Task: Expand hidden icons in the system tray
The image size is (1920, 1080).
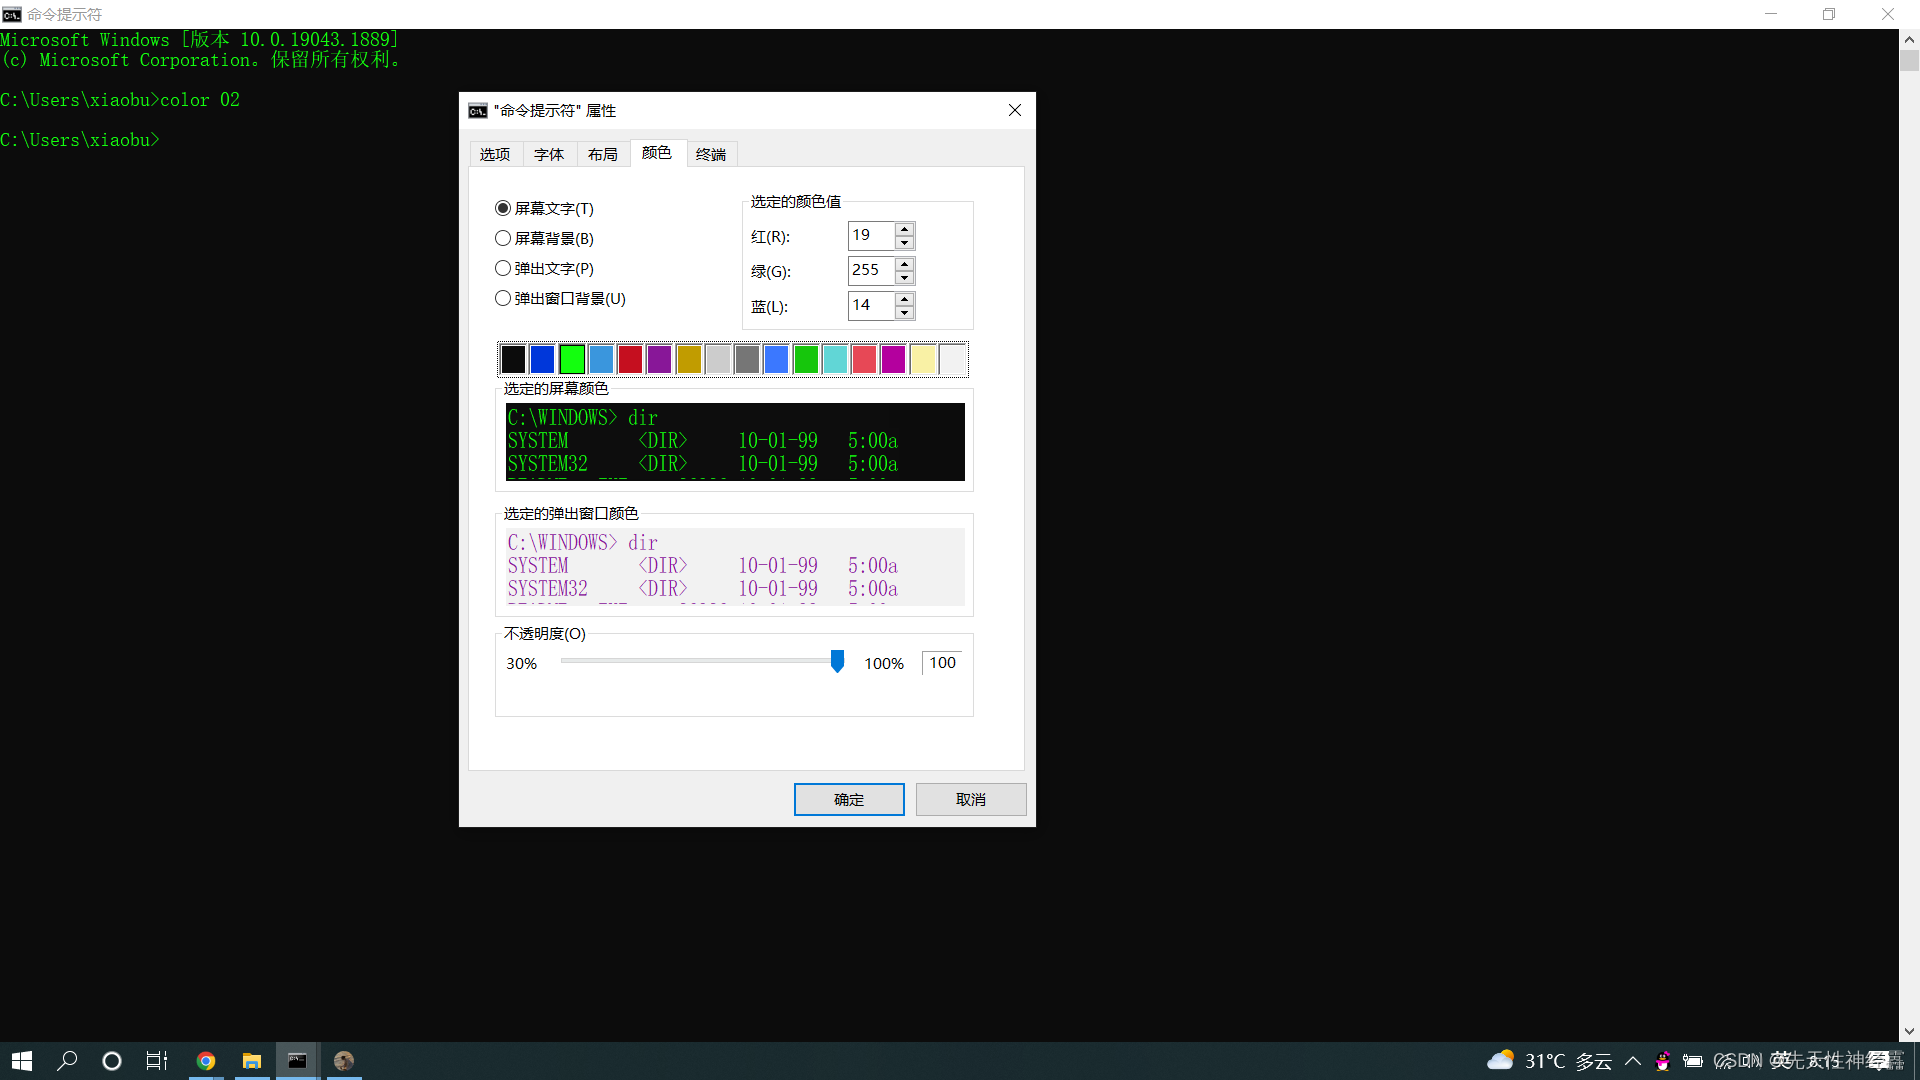Action: (x=1632, y=1060)
